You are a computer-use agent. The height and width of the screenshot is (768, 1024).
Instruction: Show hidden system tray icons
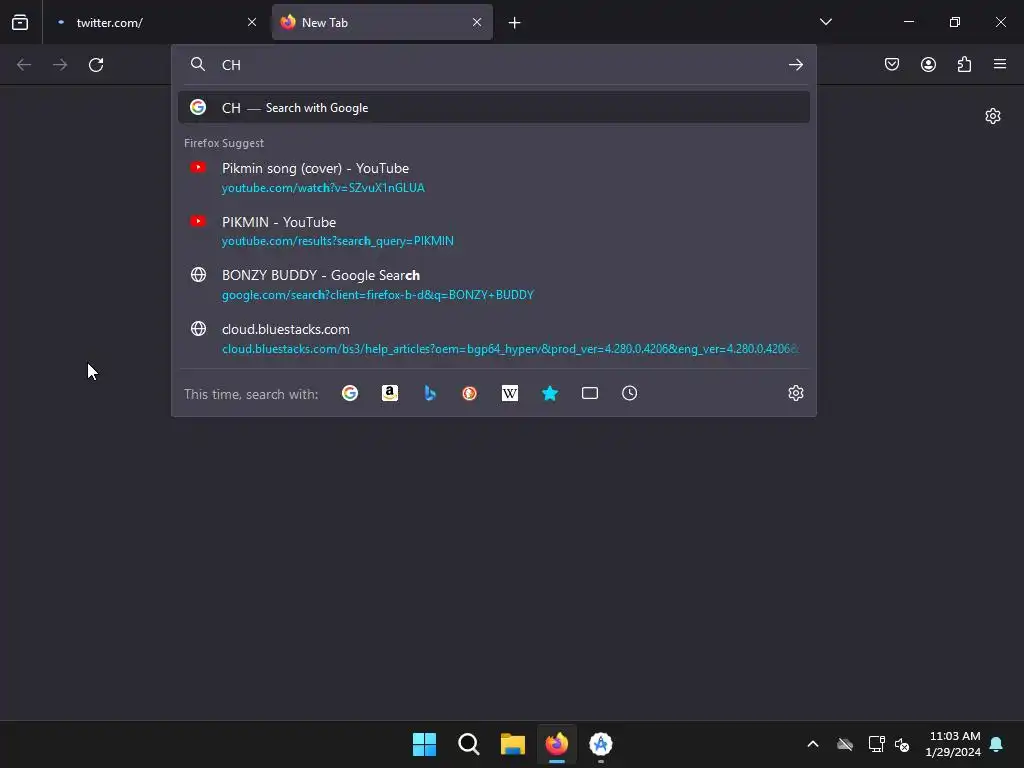(813, 744)
